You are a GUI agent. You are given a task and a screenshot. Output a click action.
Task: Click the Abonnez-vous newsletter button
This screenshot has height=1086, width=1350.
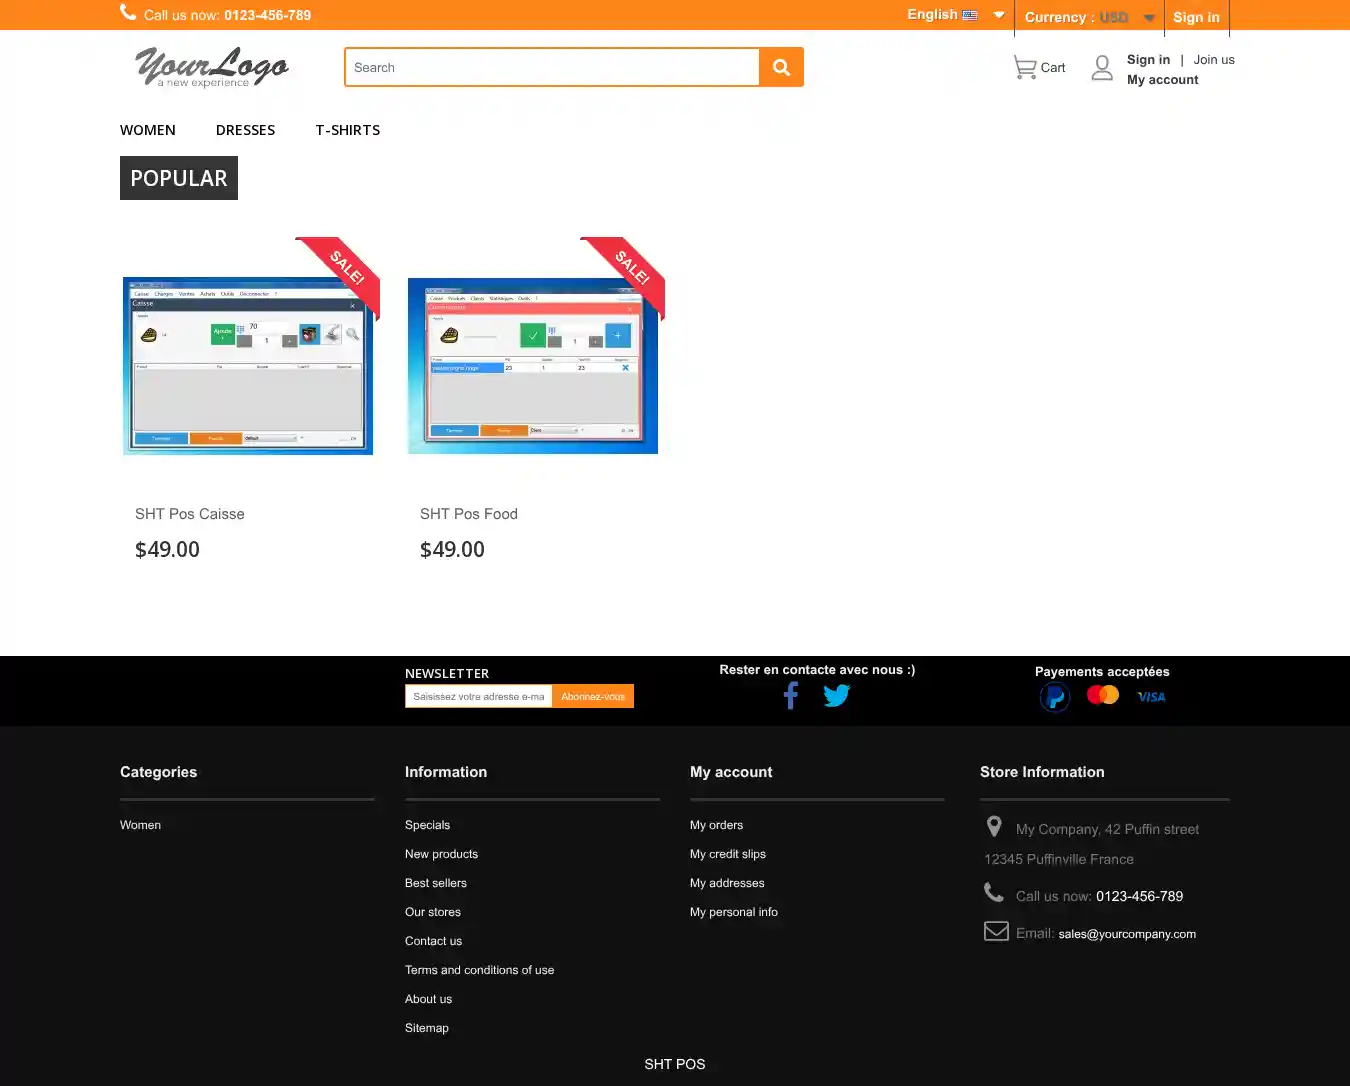(x=593, y=696)
